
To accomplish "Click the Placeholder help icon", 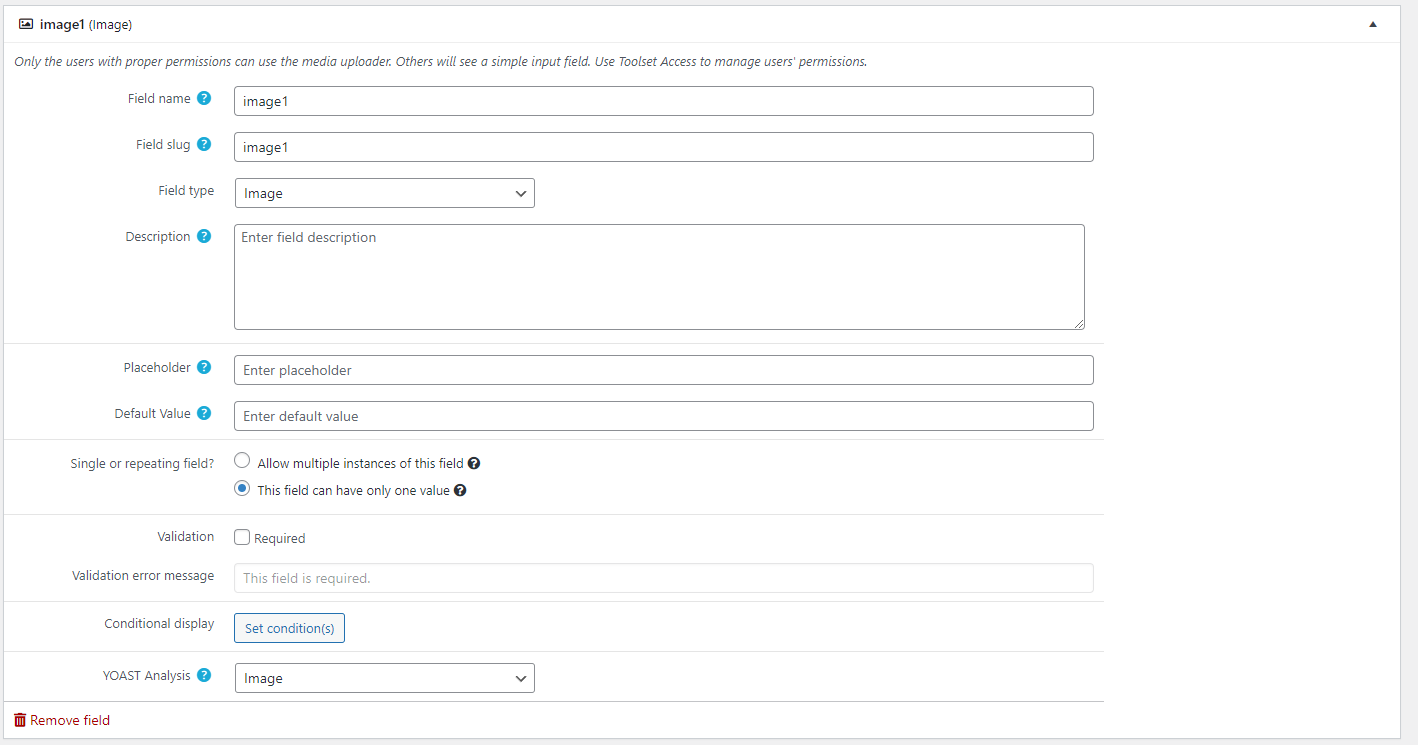I will pyautogui.click(x=204, y=367).
